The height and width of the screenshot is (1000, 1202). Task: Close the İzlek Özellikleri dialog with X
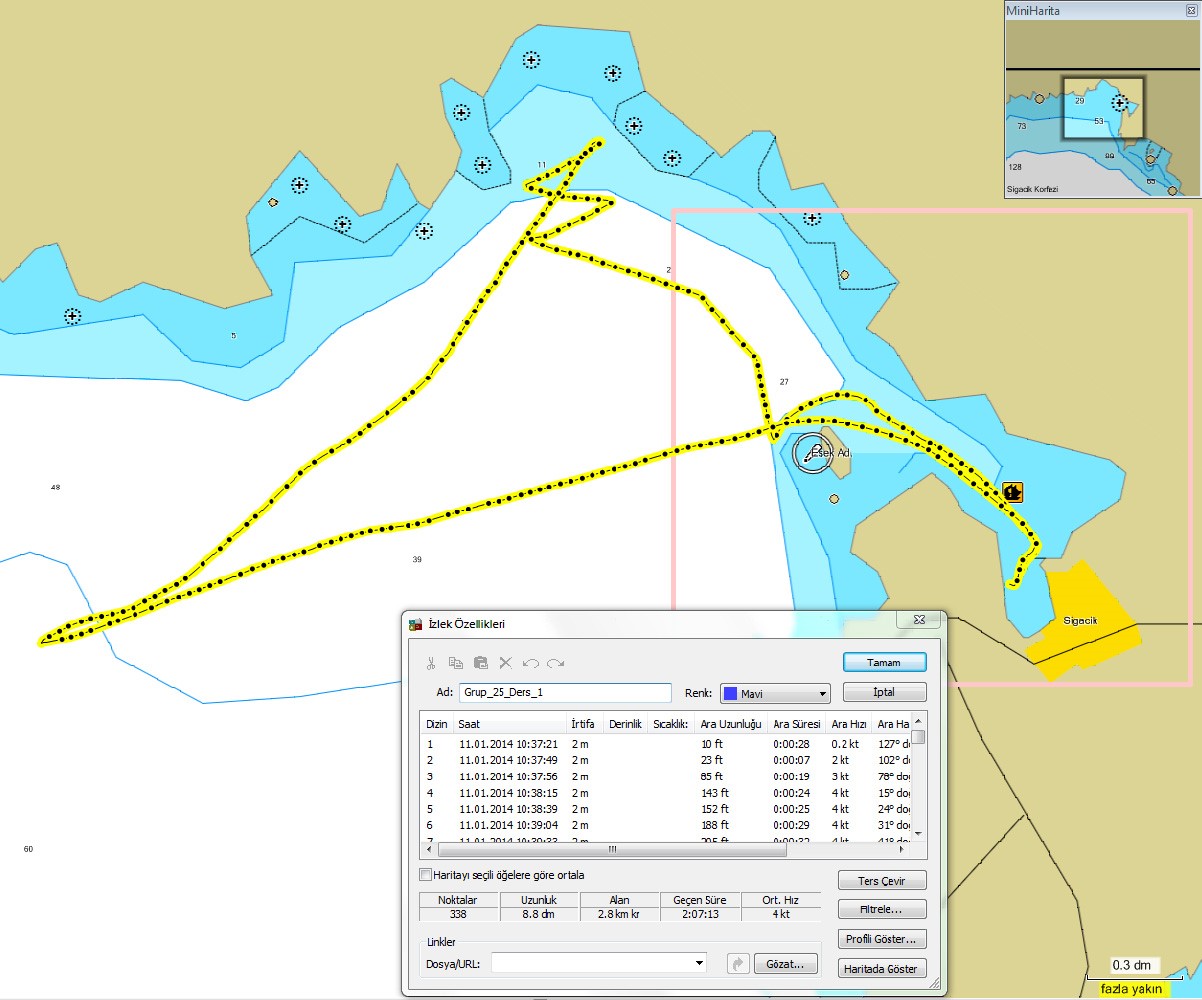(x=919, y=620)
